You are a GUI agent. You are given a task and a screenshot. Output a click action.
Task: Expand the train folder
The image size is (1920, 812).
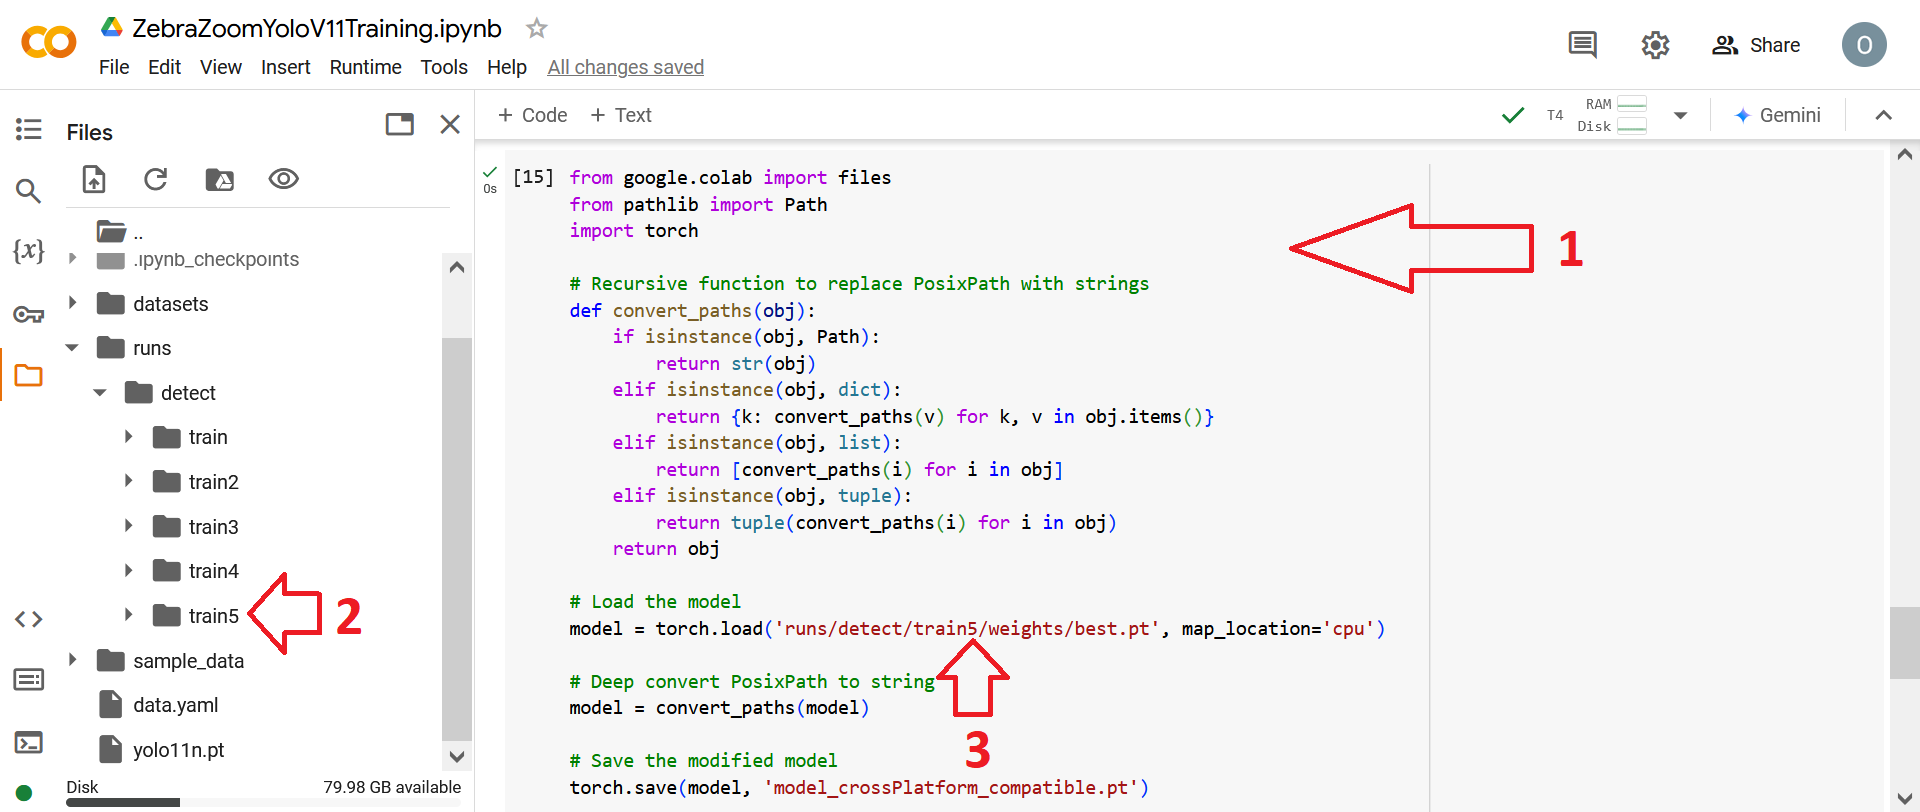pyautogui.click(x=128, y=436)
